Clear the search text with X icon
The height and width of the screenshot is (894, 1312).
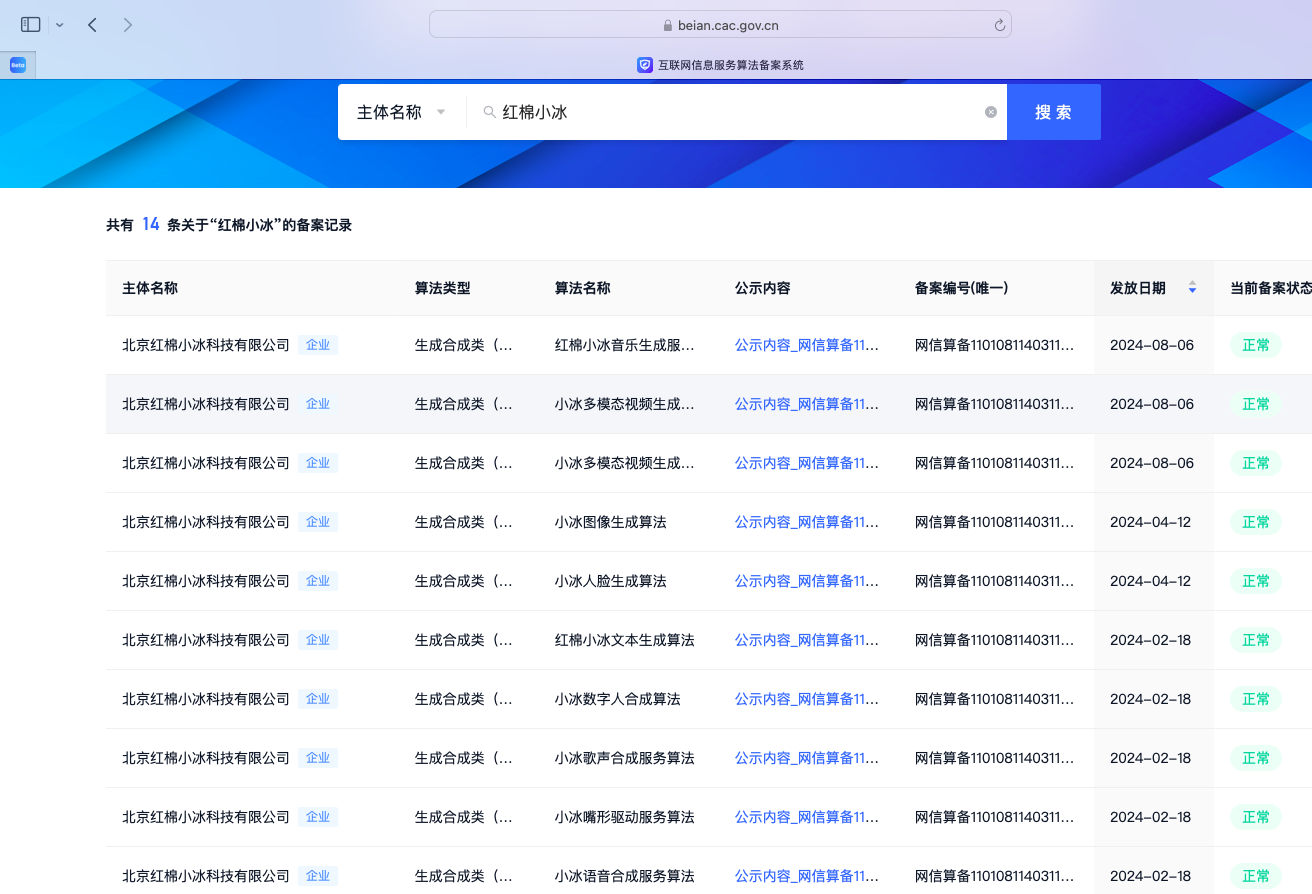(991, 112)
